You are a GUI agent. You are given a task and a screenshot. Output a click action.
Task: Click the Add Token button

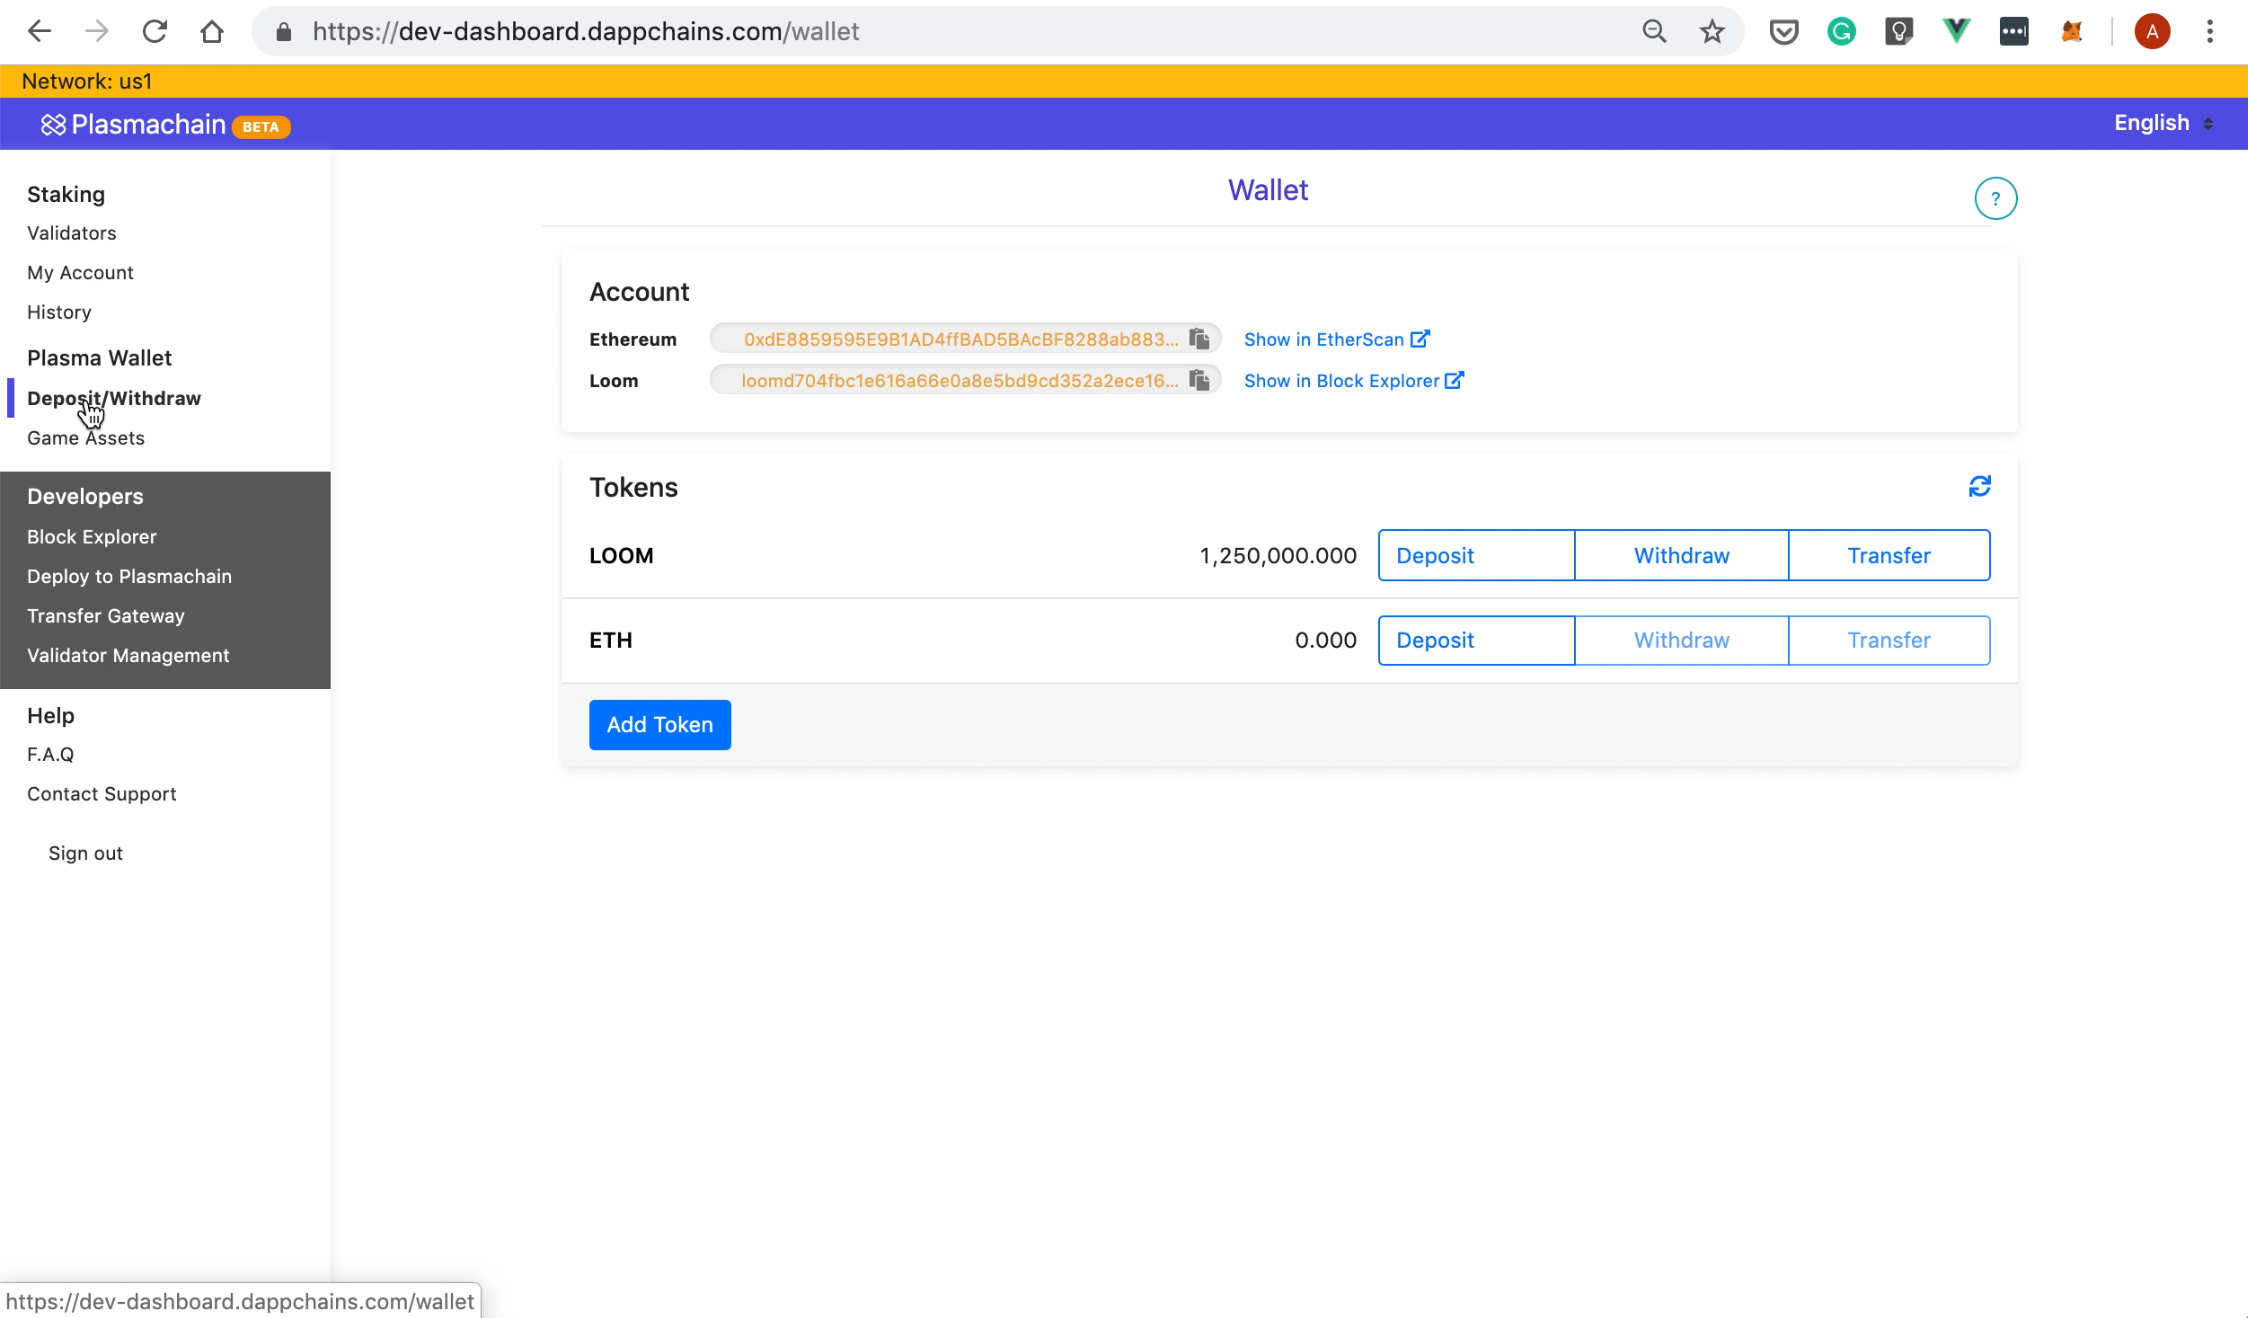coord(660,725)
